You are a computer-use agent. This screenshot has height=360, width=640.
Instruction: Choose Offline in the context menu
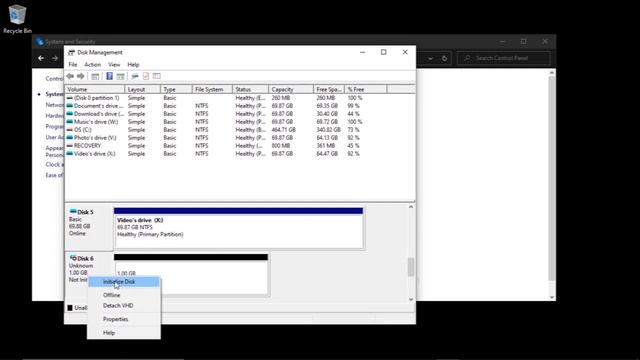[x=124, y=295]
